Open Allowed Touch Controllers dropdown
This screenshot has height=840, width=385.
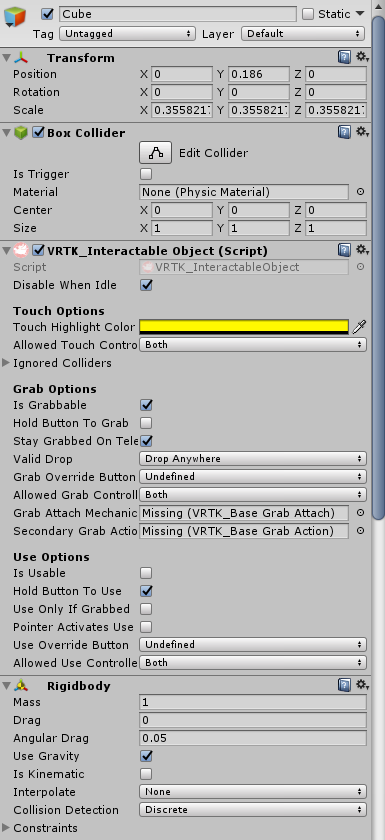click(x=253, y=344)
